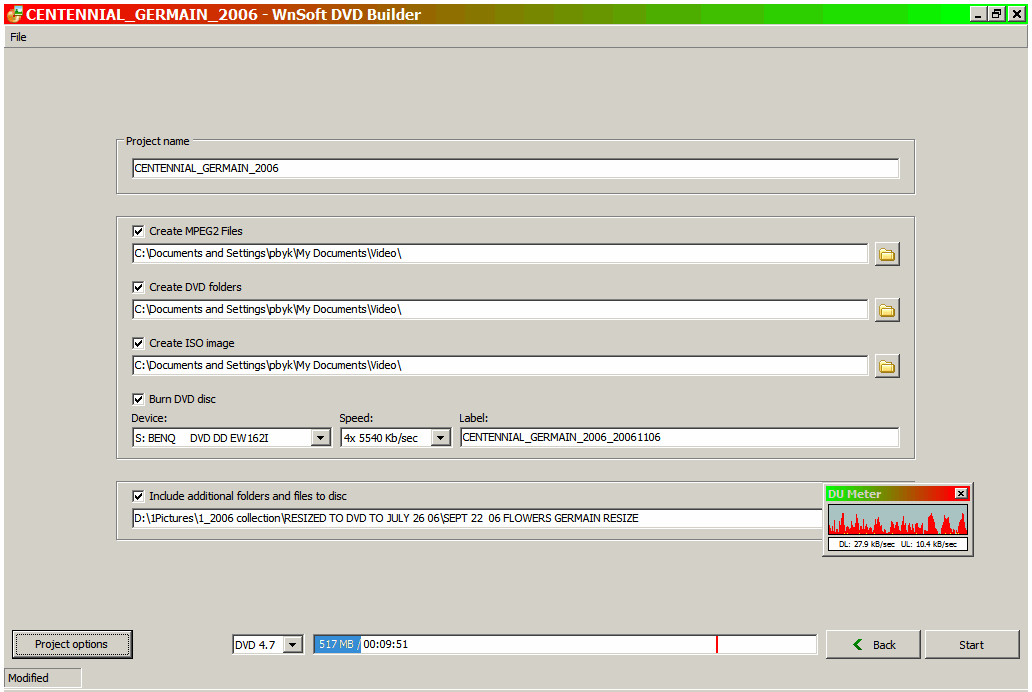Restore down the application window

996,14
